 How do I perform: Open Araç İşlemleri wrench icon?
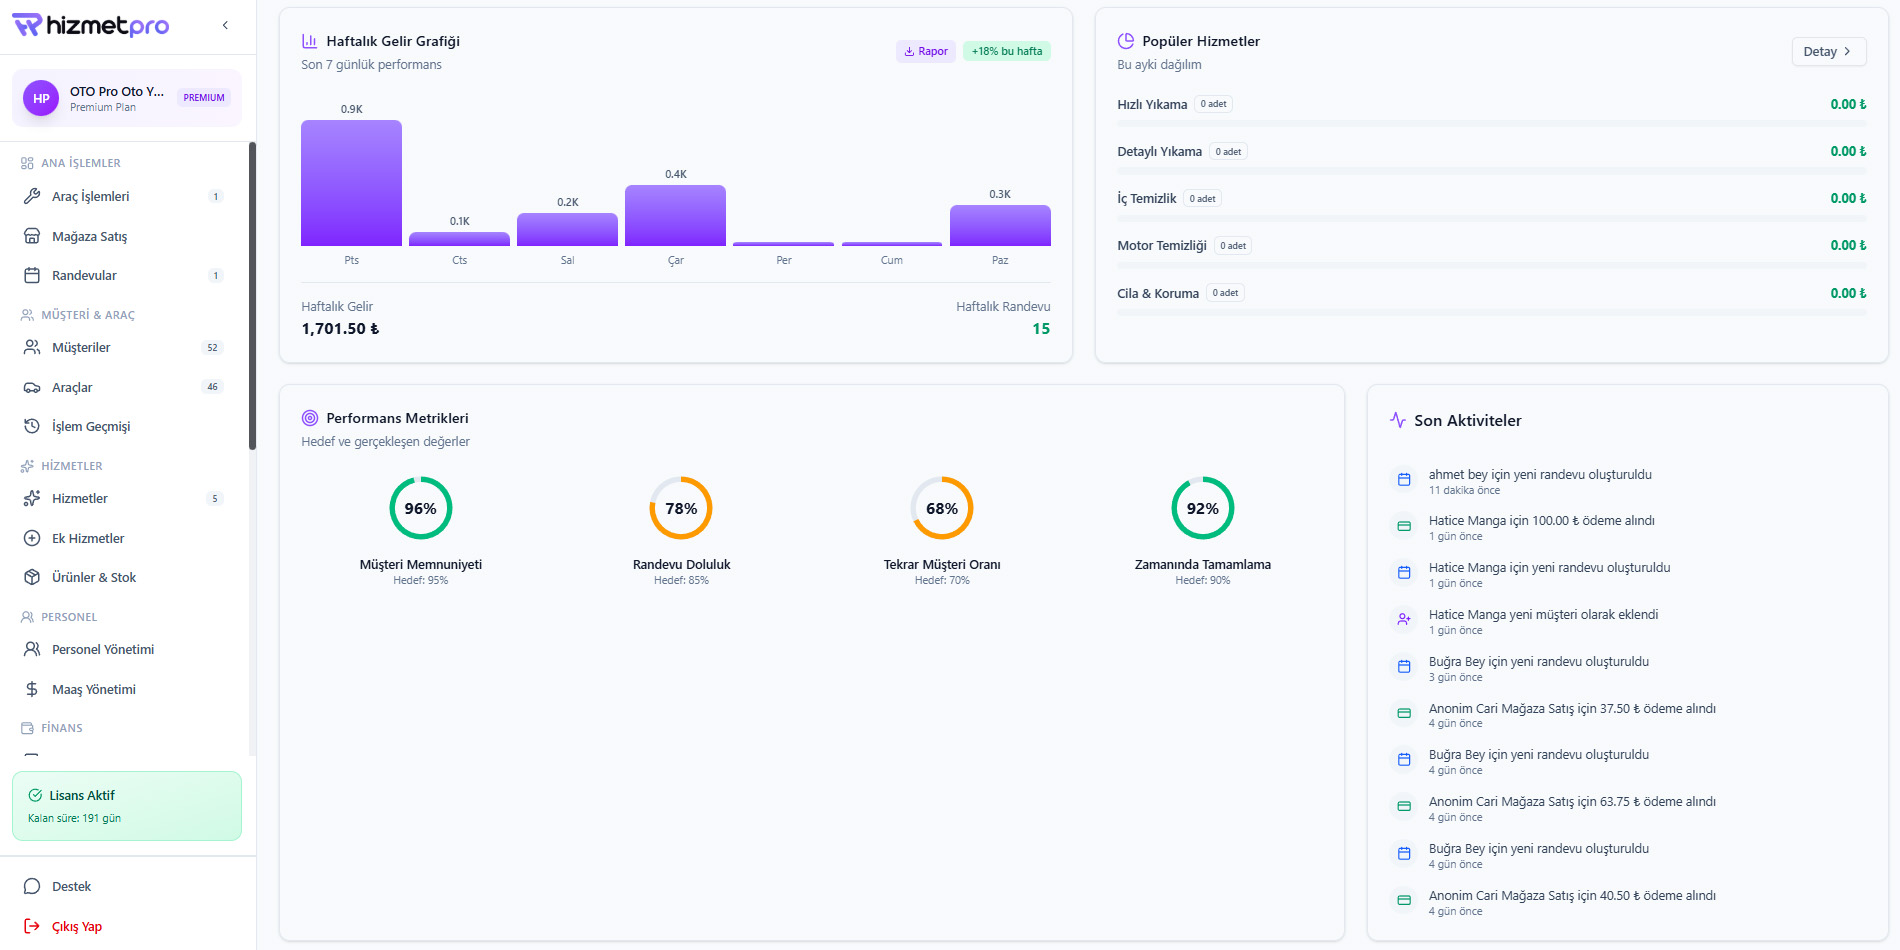[x=32, y=196]
